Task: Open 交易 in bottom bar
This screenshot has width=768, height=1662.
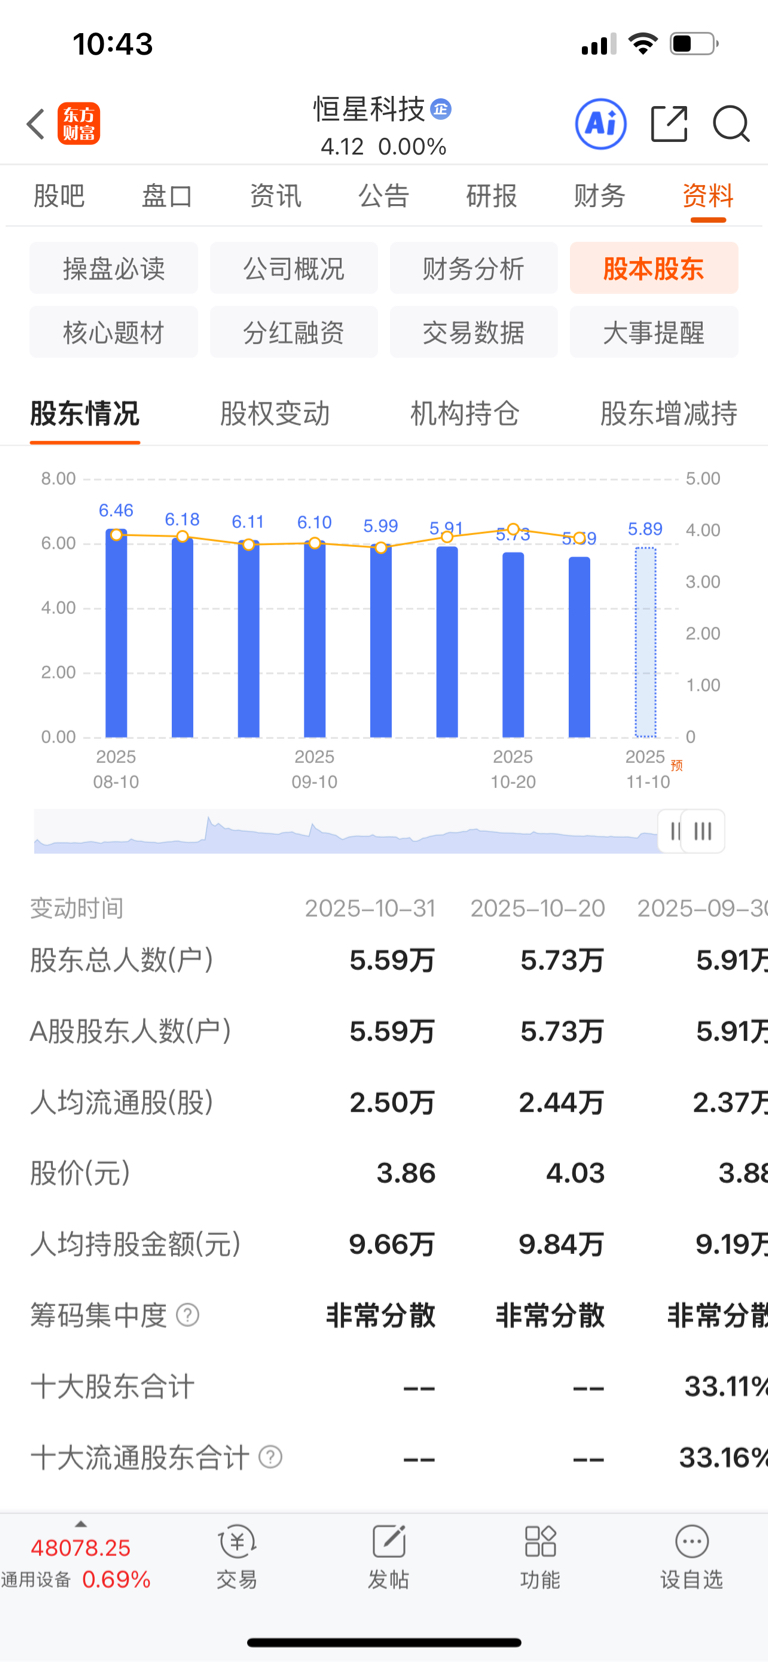Action: click(x=237, y=1558)
